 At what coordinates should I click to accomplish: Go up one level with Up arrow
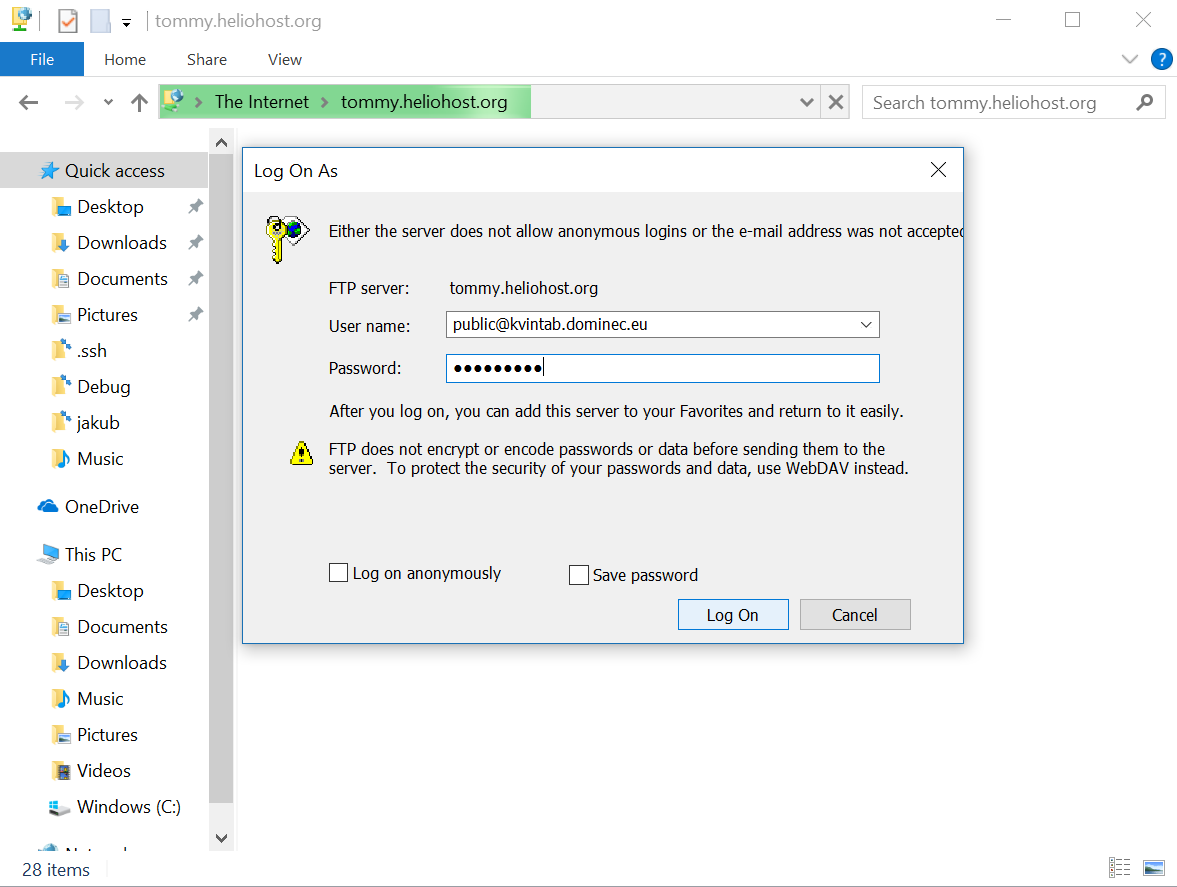(x=139, y=102)
